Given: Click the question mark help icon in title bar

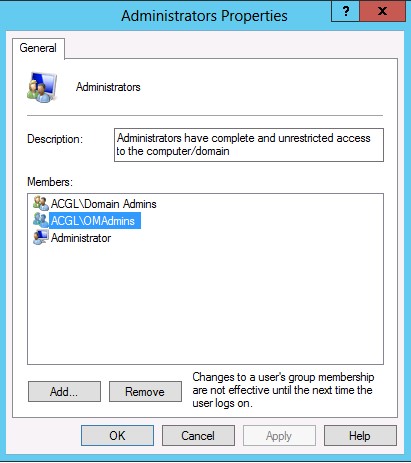Looking at the screenshot, I should (345, 11).
